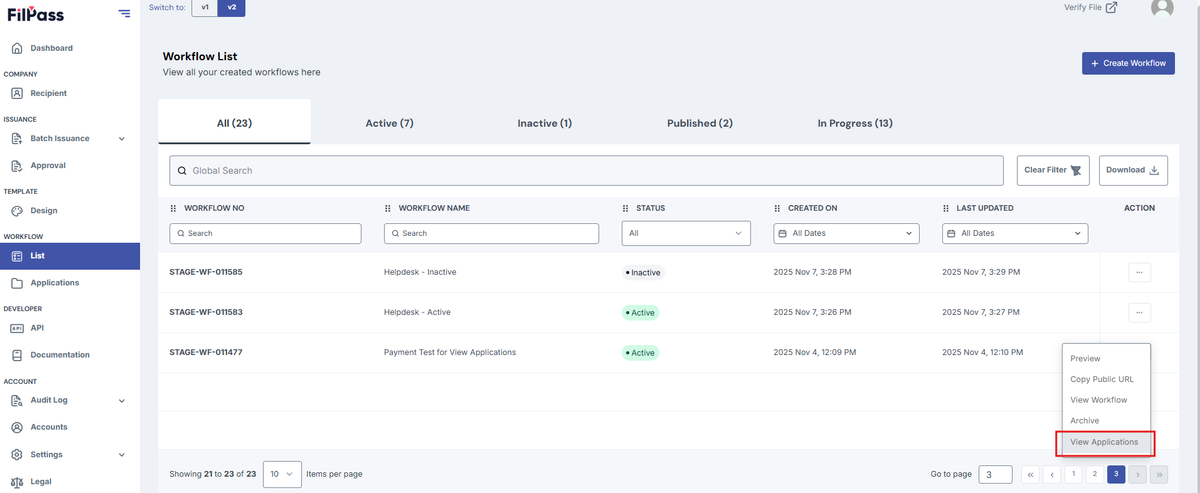Choose View Applications menu item
Screen dimensions: 1200x493
(1106, 442)
